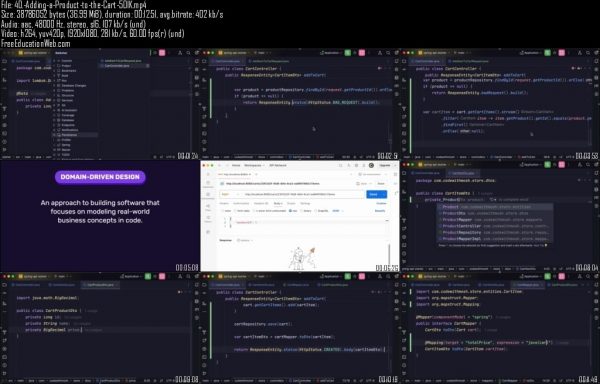Click the Cookies link in Postman request
The height and width of the screenshot is (384, 600).
[x=381, y=203]
